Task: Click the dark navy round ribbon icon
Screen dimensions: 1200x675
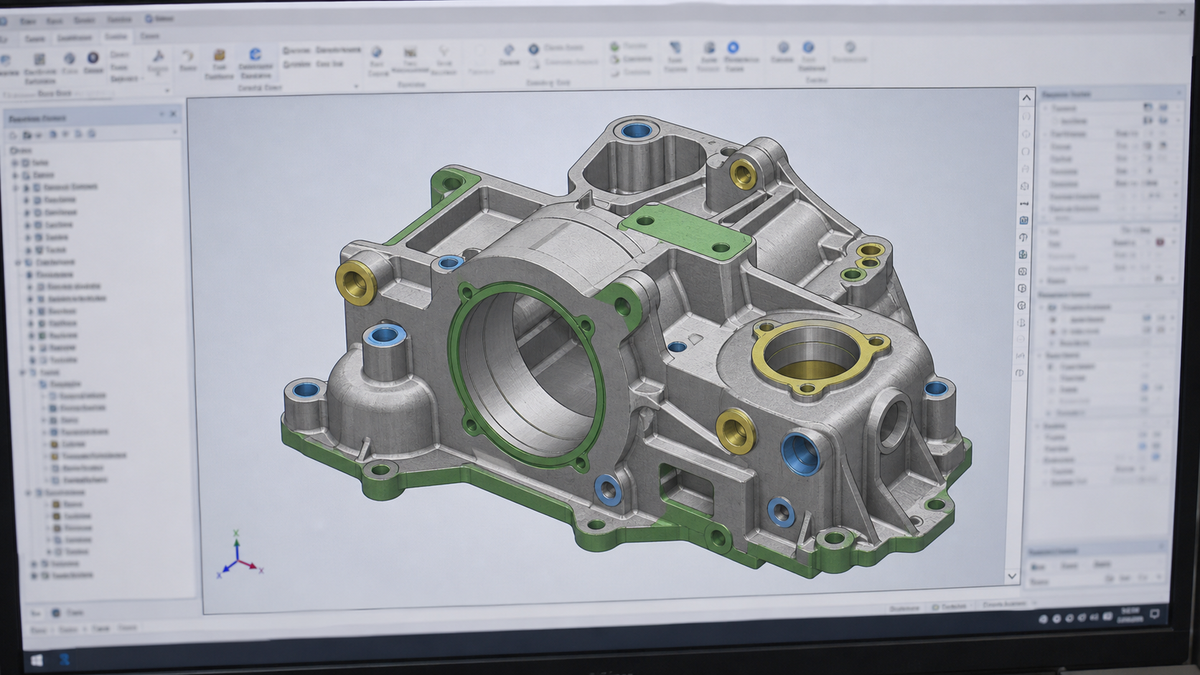Action: point(93,58)
